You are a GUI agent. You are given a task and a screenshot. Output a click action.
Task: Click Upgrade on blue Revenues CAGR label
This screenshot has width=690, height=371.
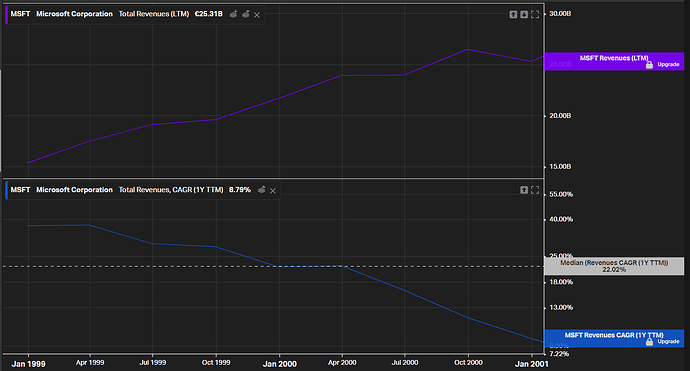click(668, 342)
